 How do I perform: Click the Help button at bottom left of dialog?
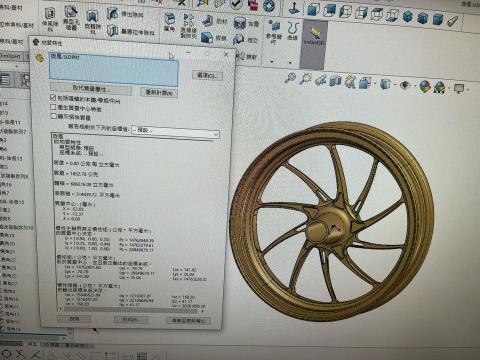(x=74, y=319)
